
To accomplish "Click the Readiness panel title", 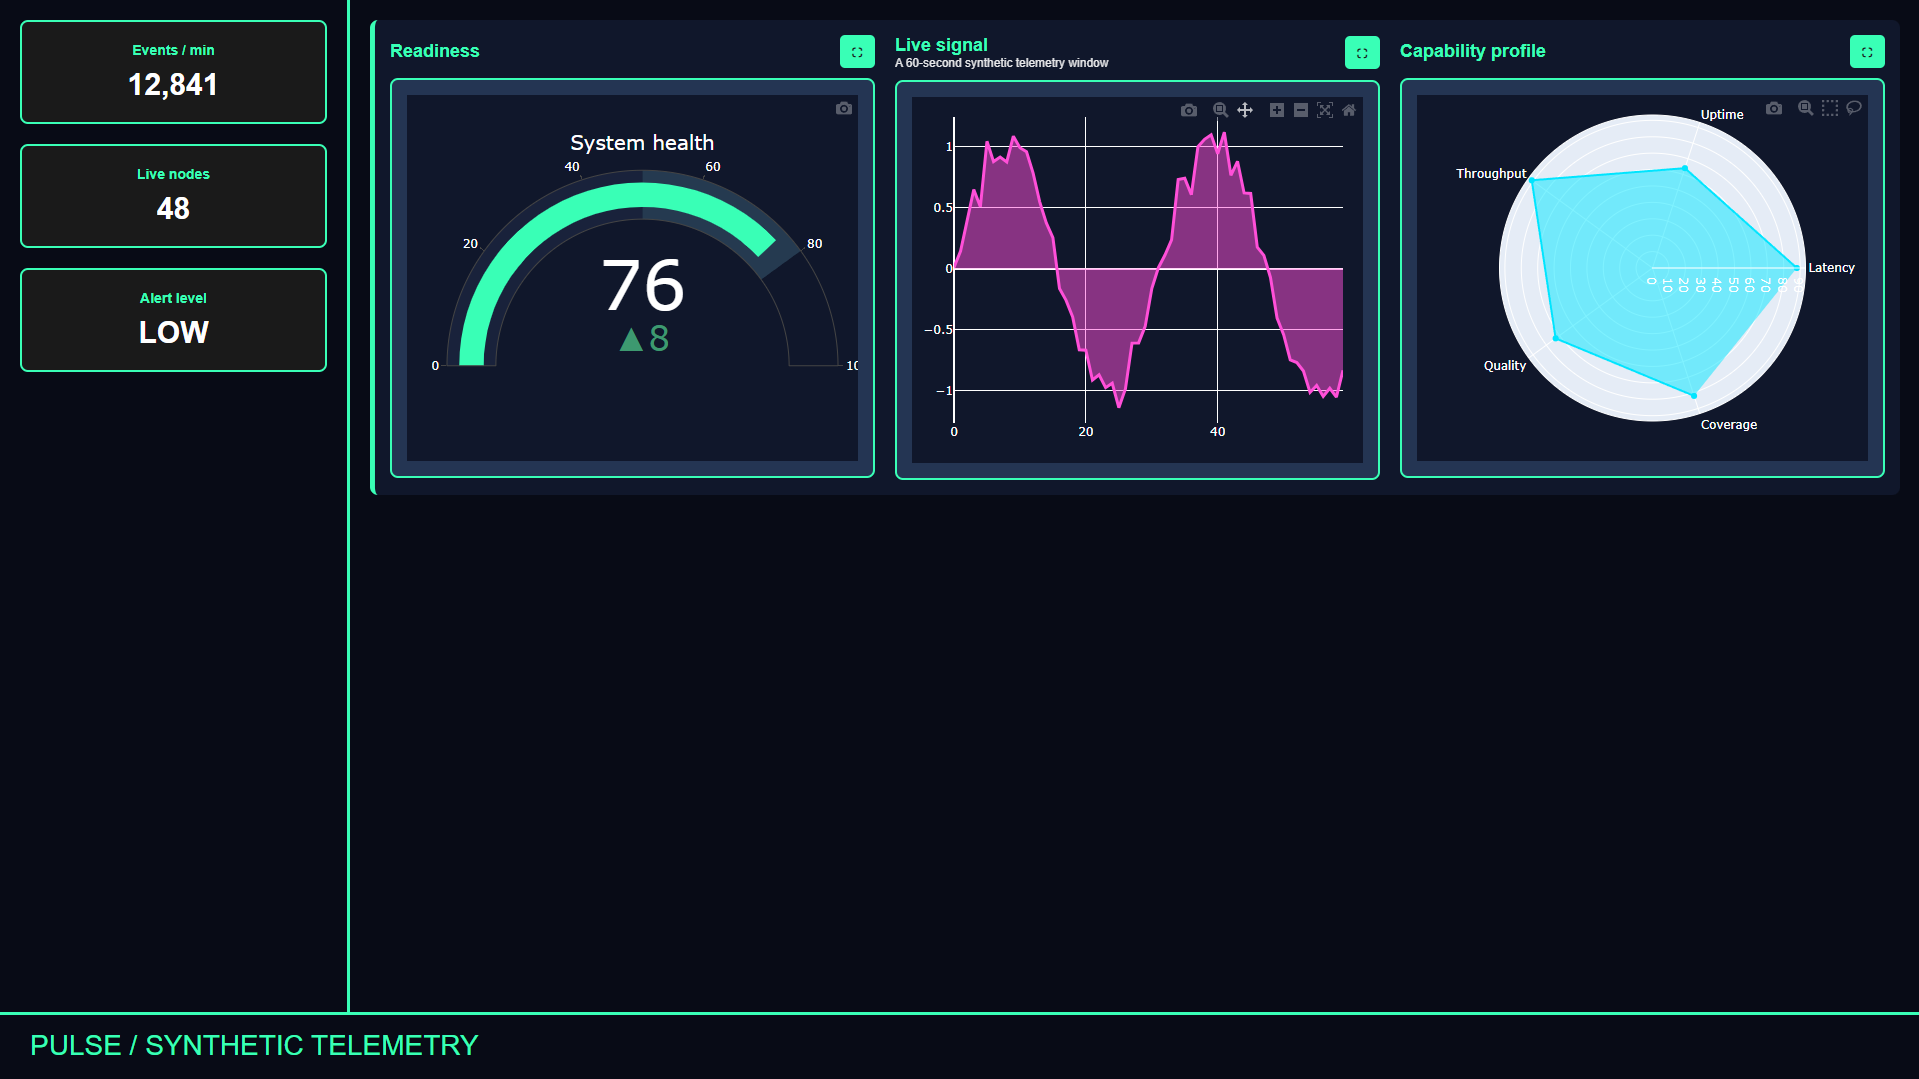I will 434,51.
